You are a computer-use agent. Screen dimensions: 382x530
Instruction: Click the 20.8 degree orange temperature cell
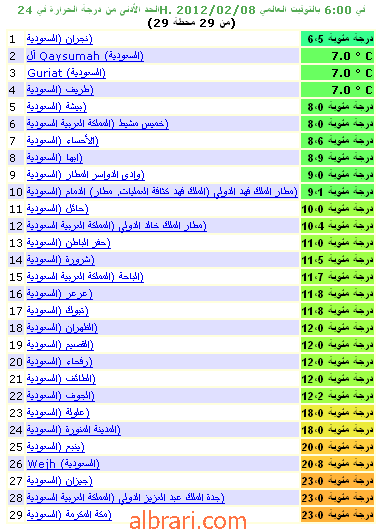(337, 464)
